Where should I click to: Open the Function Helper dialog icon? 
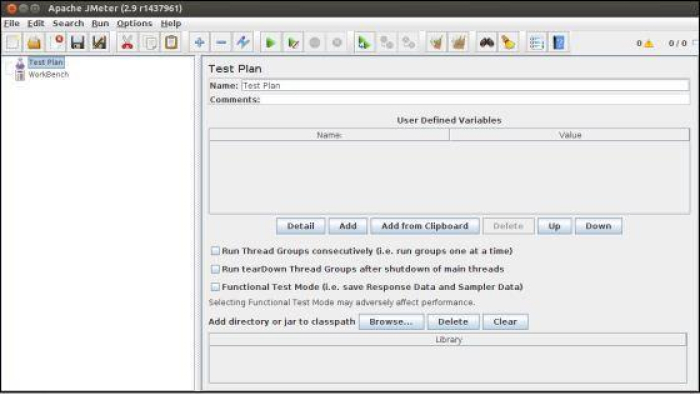(536, 42)
